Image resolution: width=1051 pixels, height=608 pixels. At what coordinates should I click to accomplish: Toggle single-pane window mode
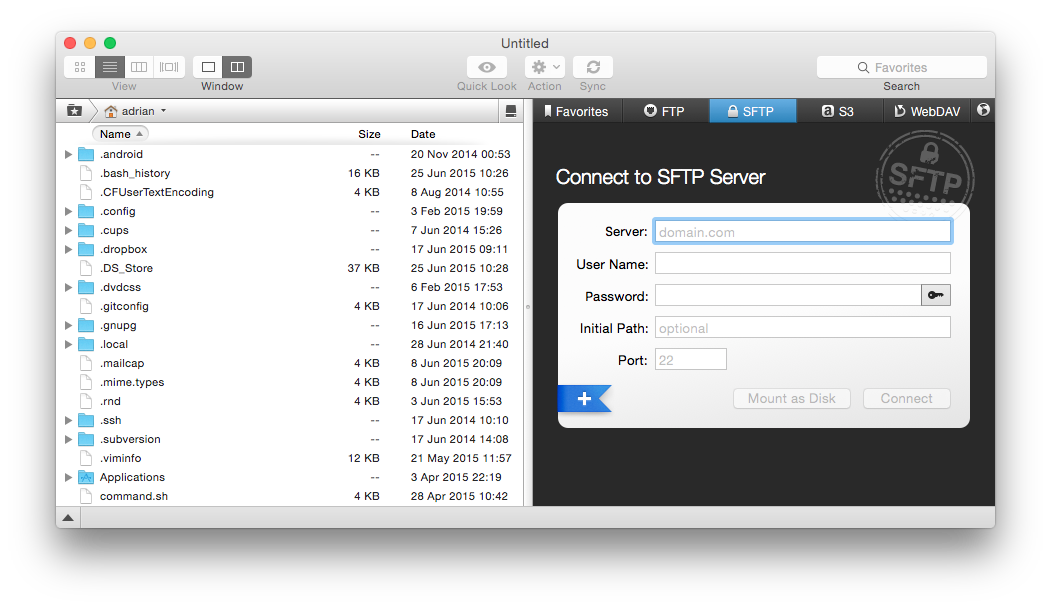(x=208, y=67)
